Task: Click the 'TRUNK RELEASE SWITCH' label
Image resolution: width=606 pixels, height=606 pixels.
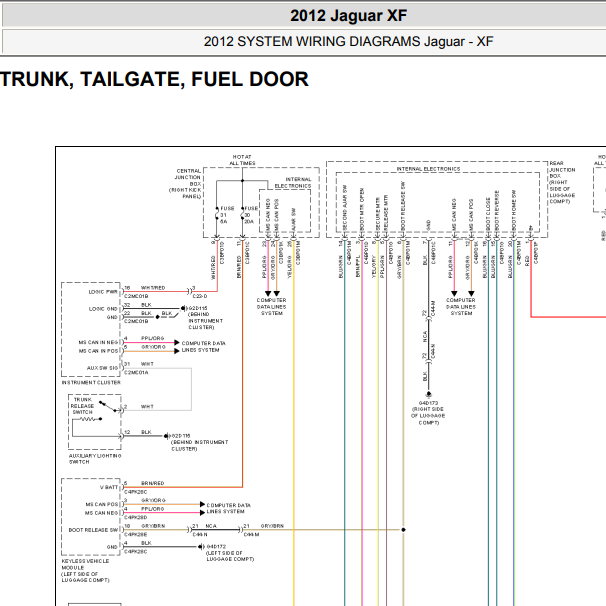Action: pyautogui.click(x=82, y=406)
